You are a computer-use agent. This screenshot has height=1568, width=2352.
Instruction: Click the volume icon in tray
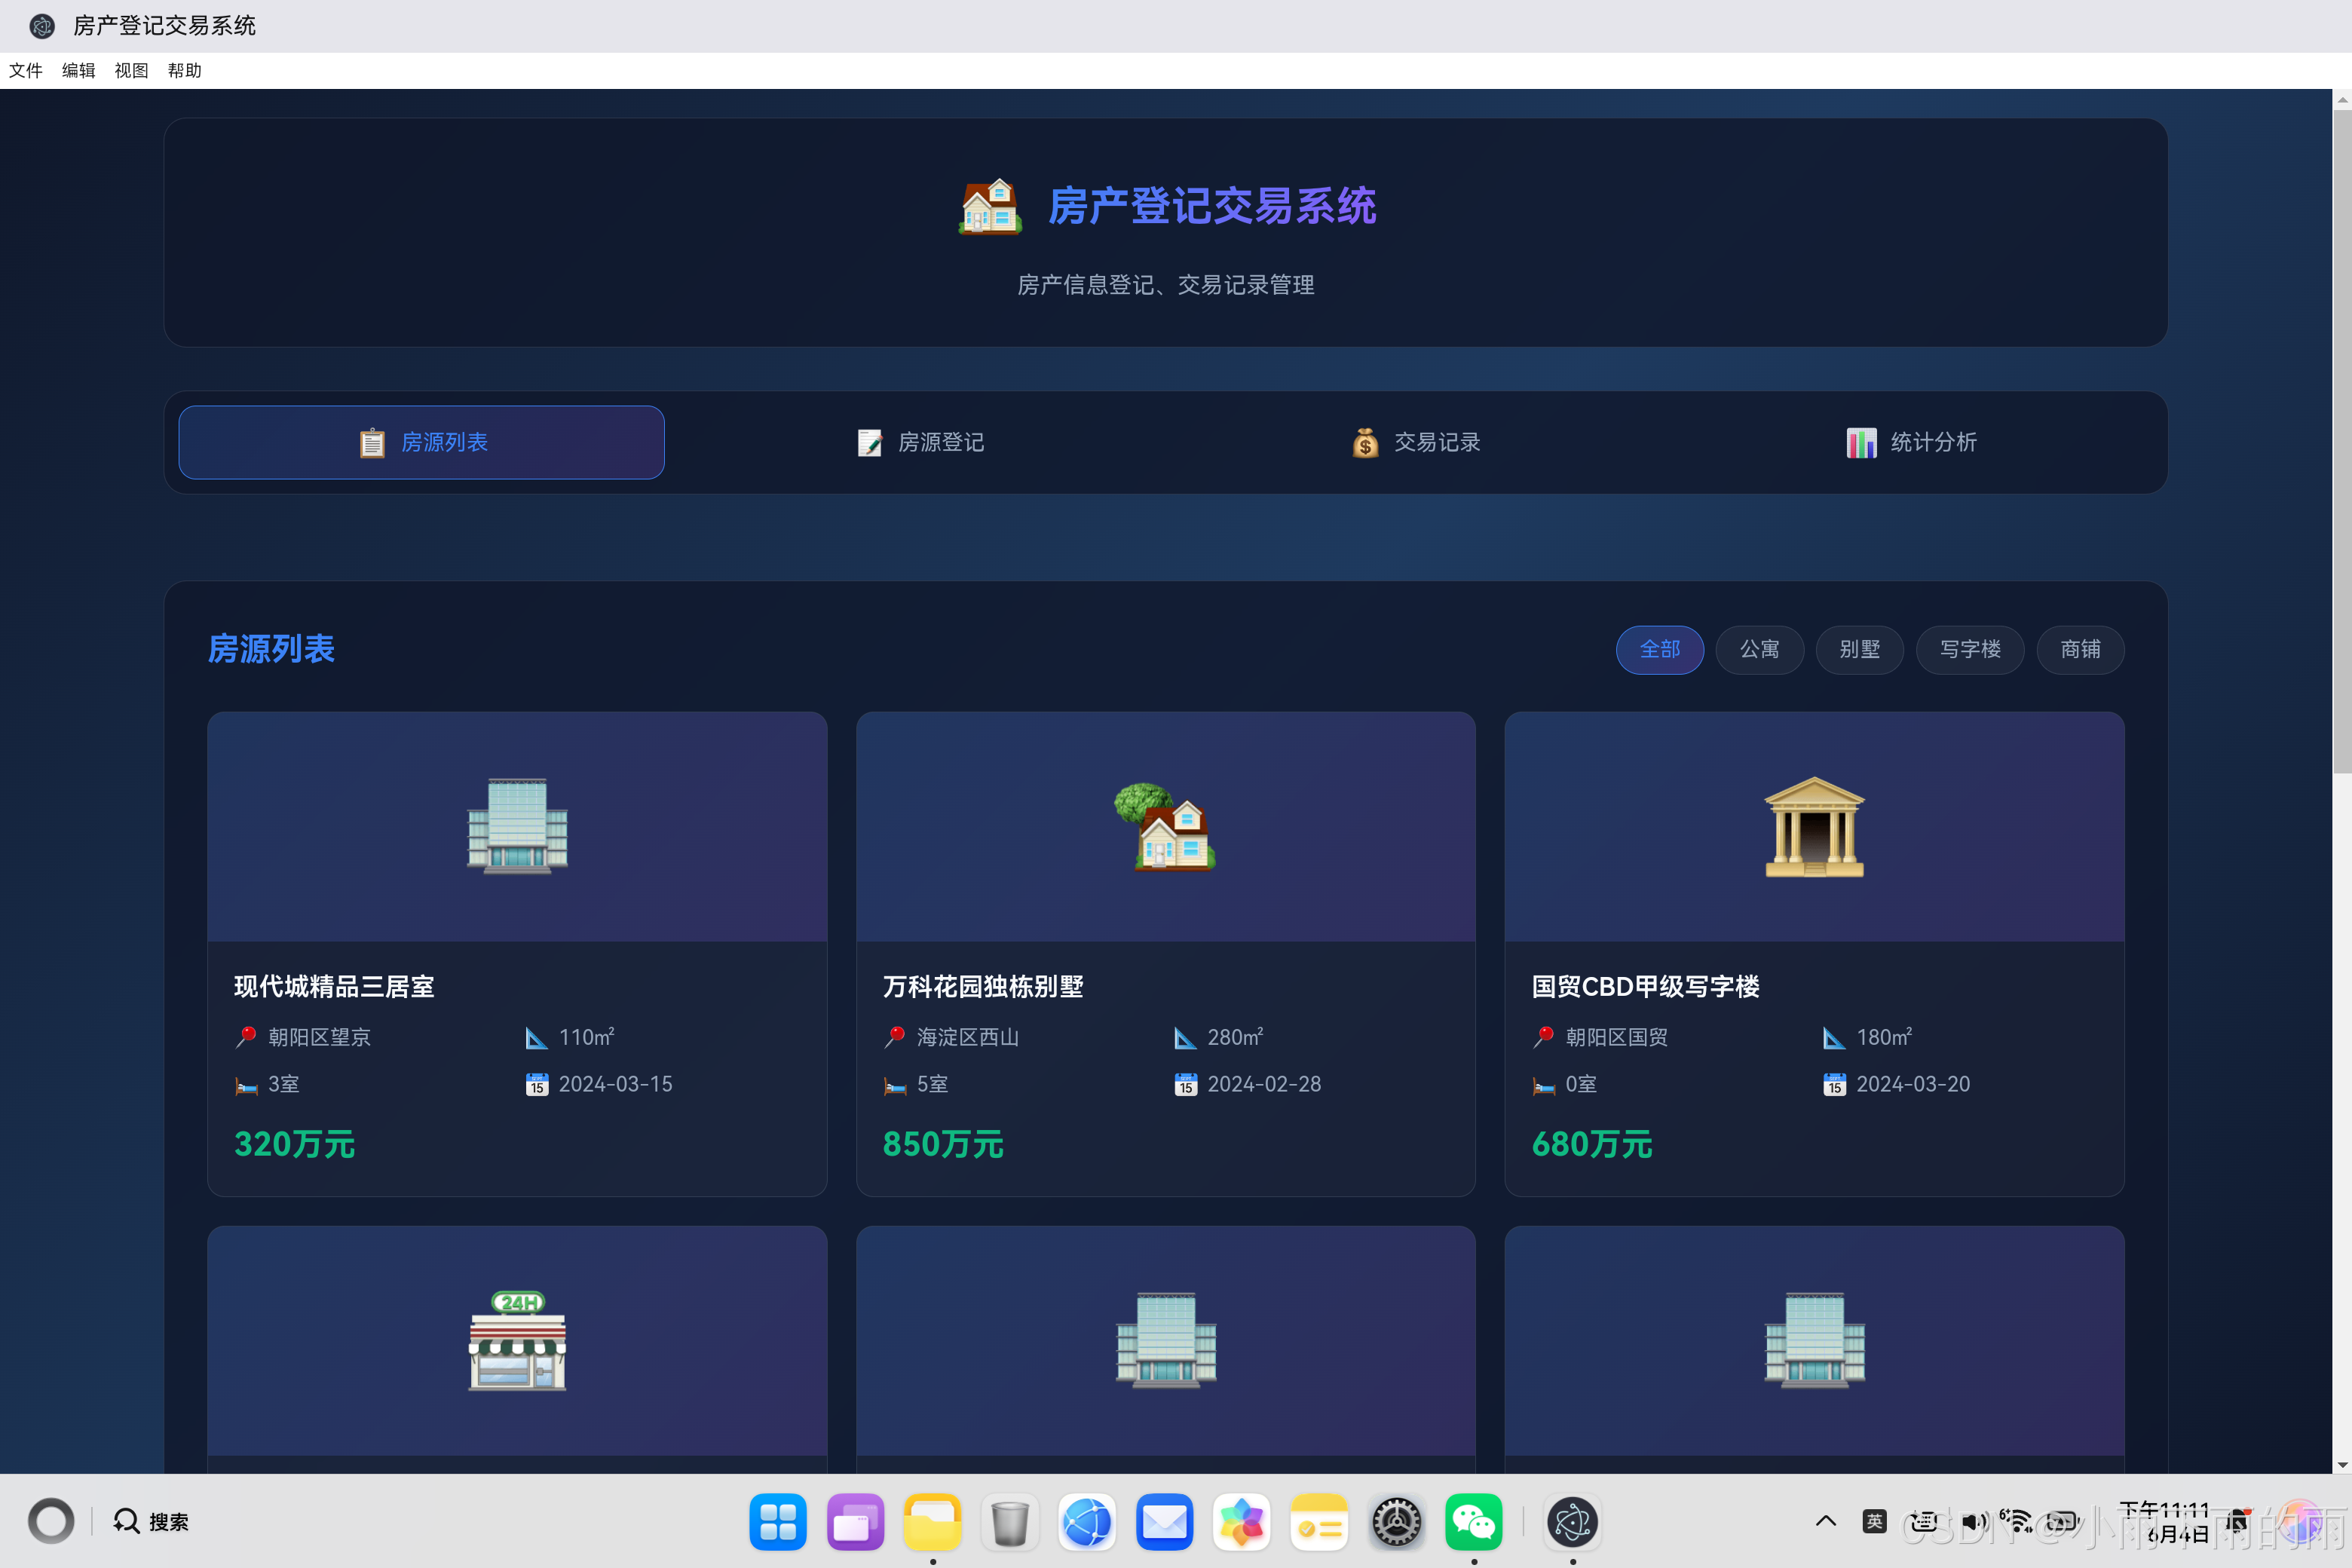1974,1521
